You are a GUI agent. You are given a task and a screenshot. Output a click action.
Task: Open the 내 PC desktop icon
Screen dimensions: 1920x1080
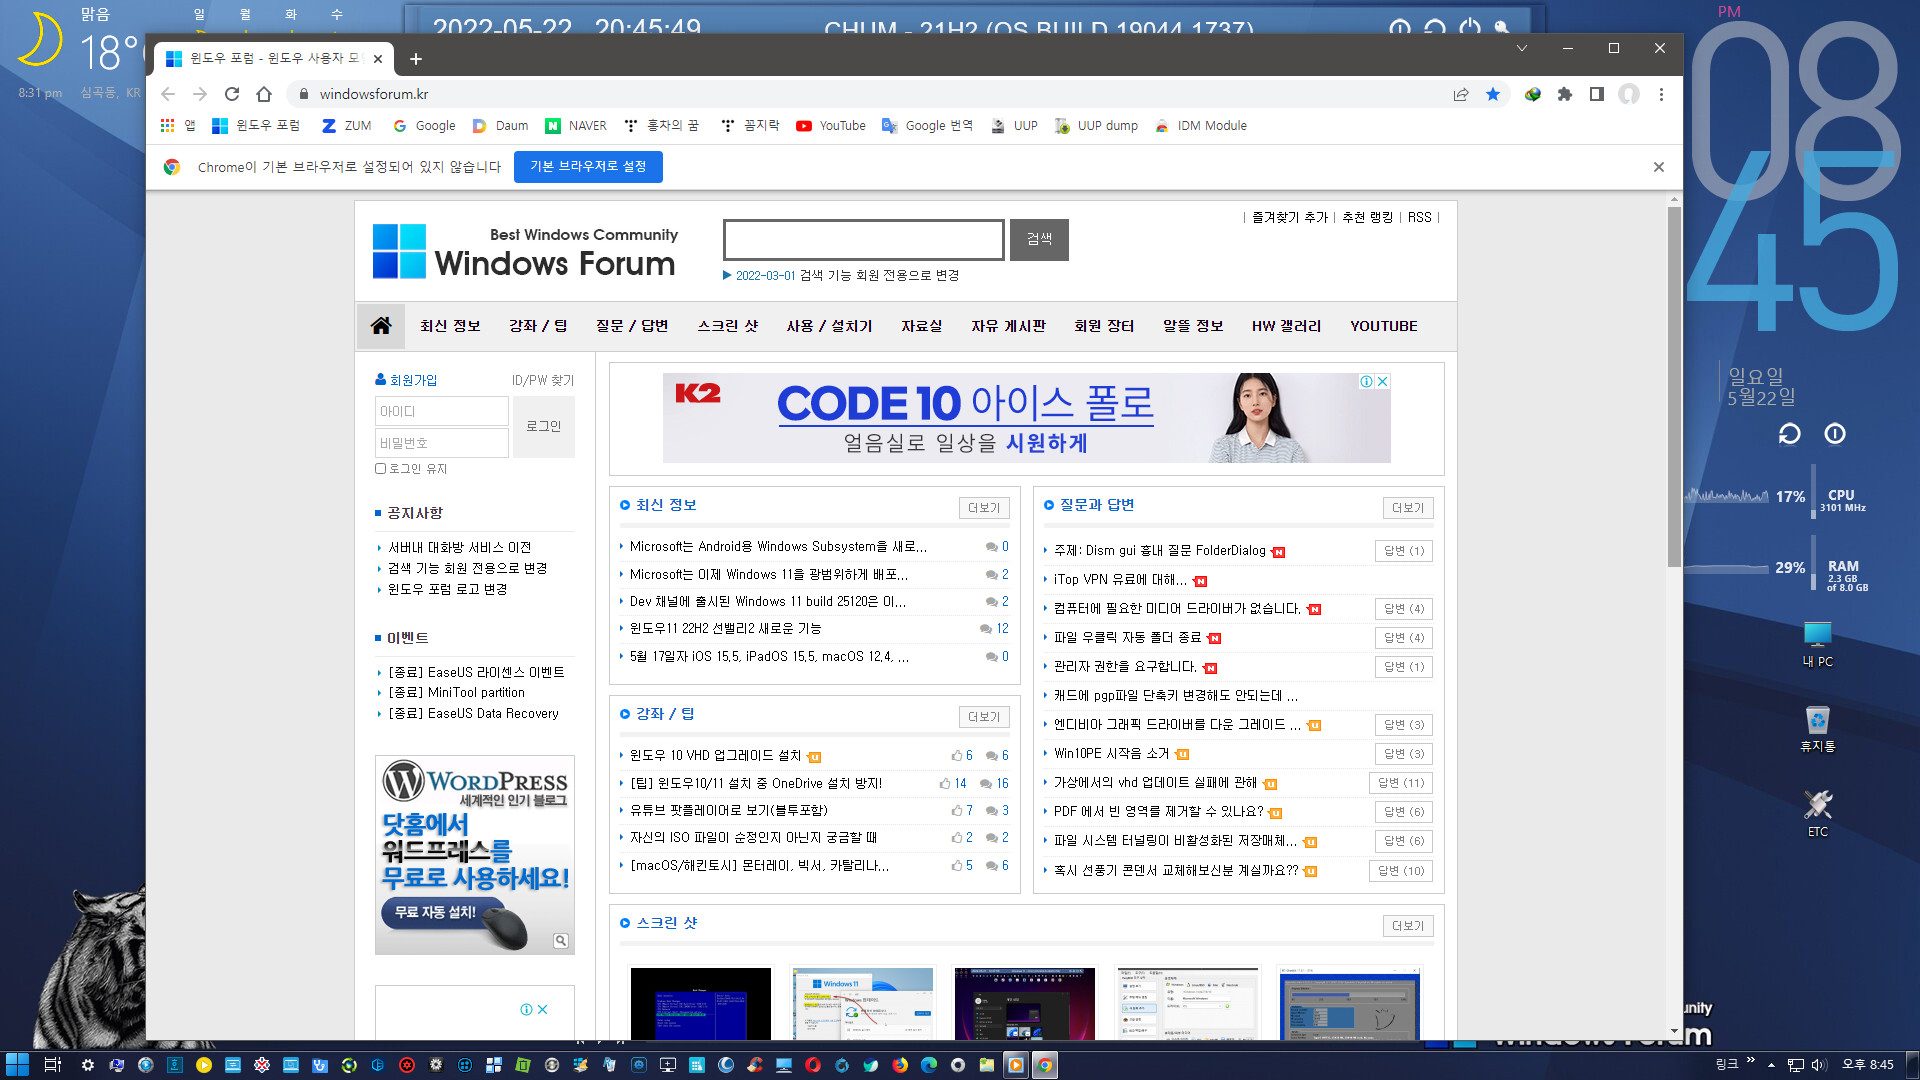point(1817,644)
